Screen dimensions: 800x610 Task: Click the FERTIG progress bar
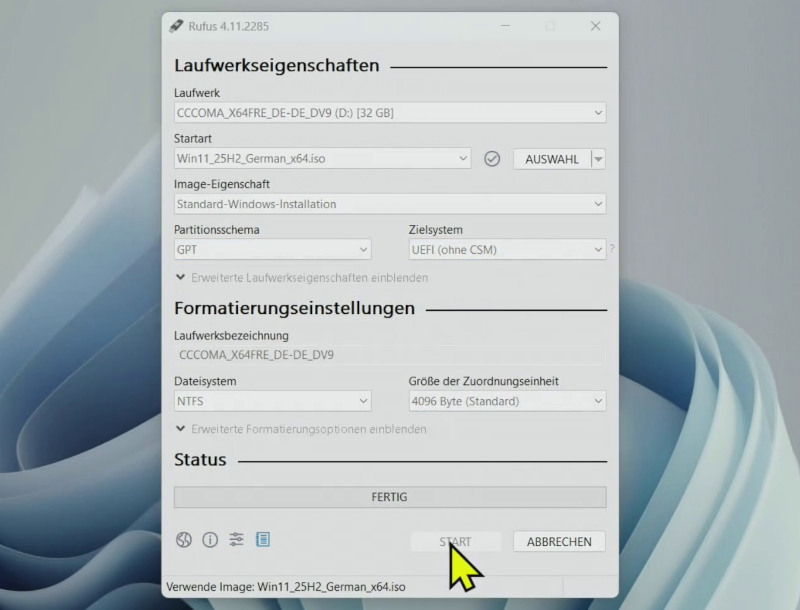click(389, 497)
